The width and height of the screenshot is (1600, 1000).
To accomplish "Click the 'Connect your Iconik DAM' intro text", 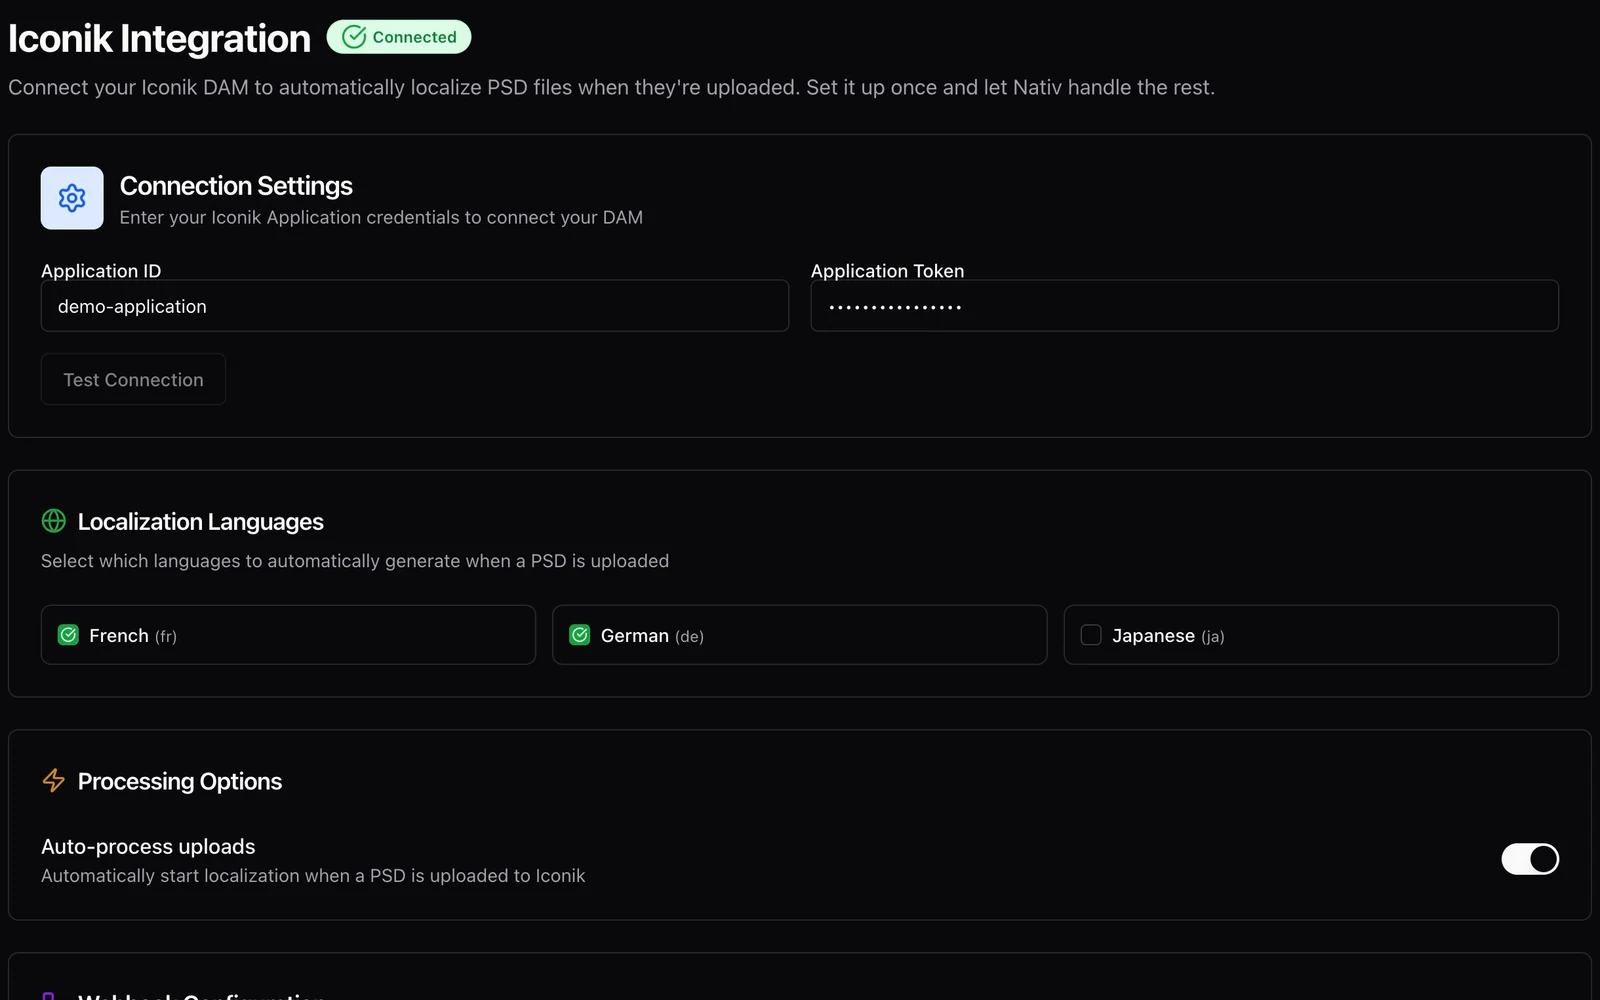I will click(612, 88).
